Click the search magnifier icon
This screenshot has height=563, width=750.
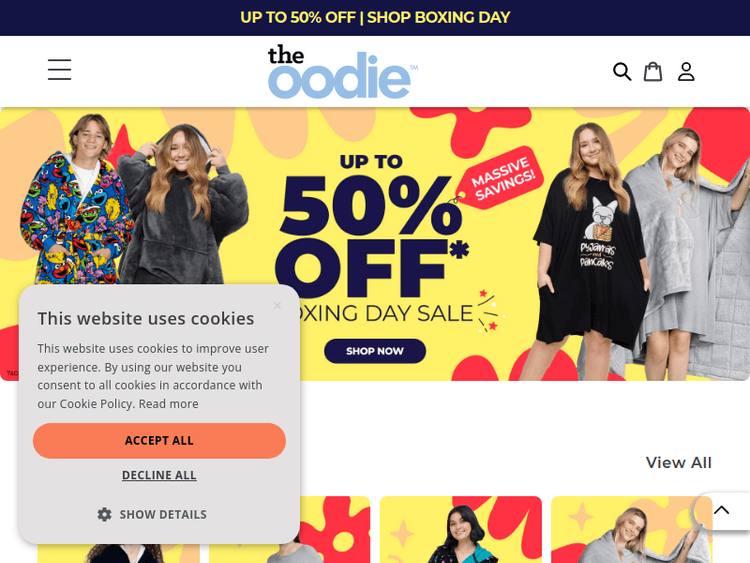[x=622, y=72]
